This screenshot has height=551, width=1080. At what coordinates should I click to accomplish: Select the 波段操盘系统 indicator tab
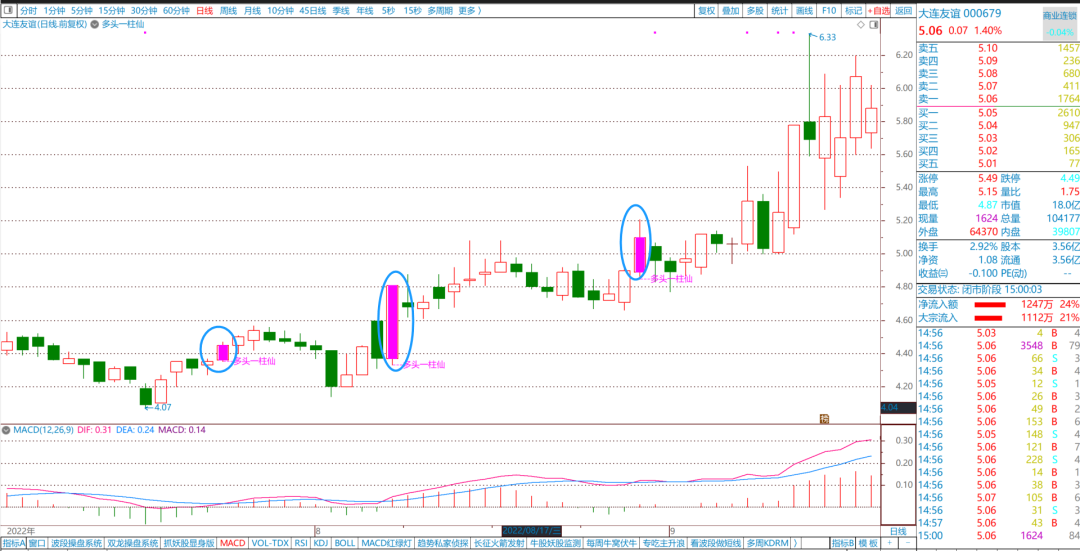pyautogui.click(x=77, y=543)
